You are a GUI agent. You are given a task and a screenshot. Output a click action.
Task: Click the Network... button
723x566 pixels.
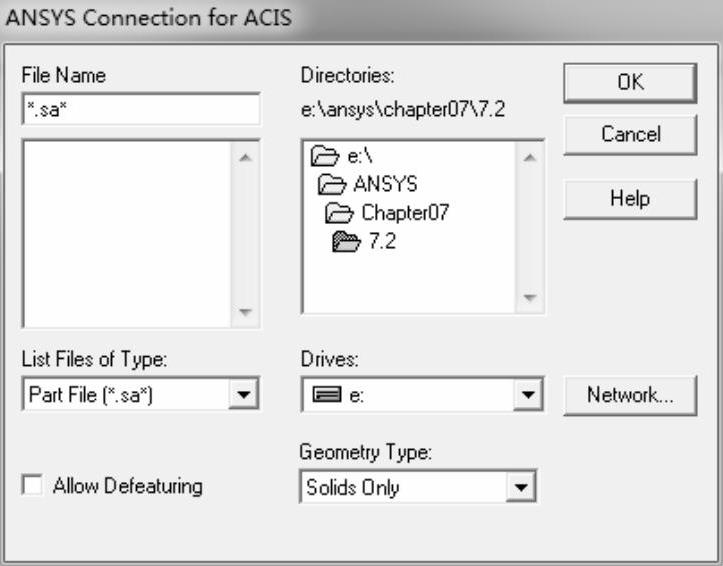coord(630,394)
